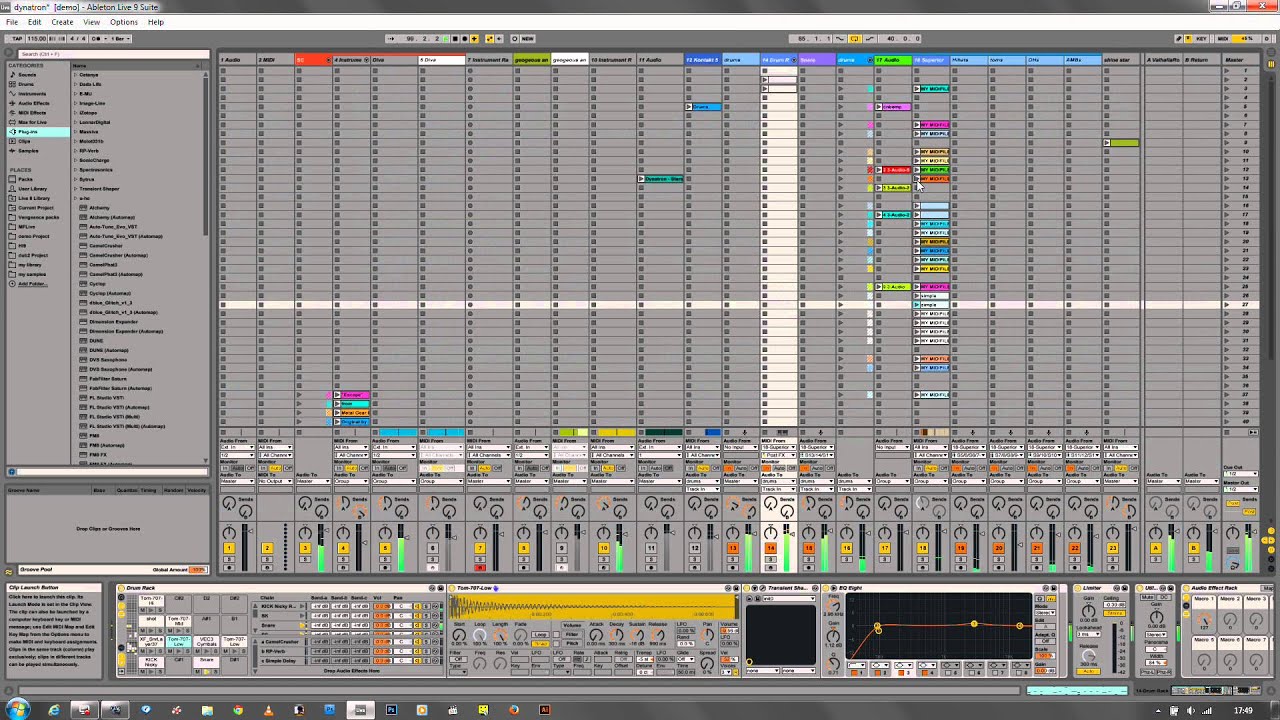
Task: Open track 1 Audio From dropdown
Action: point(237,447)
